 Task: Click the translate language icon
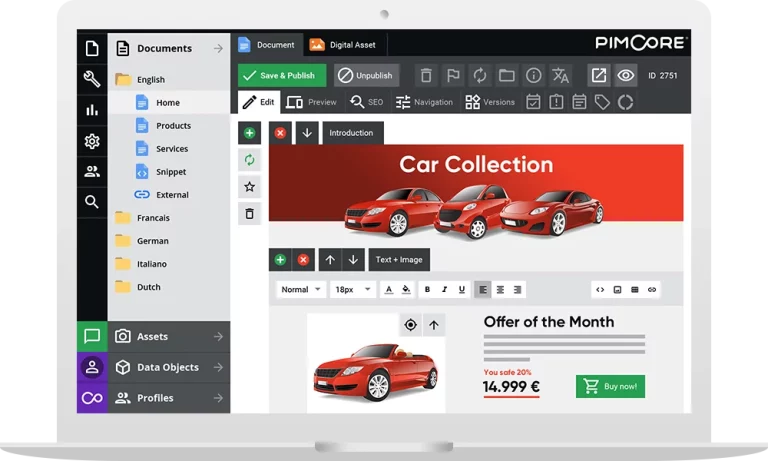(561, 76)
